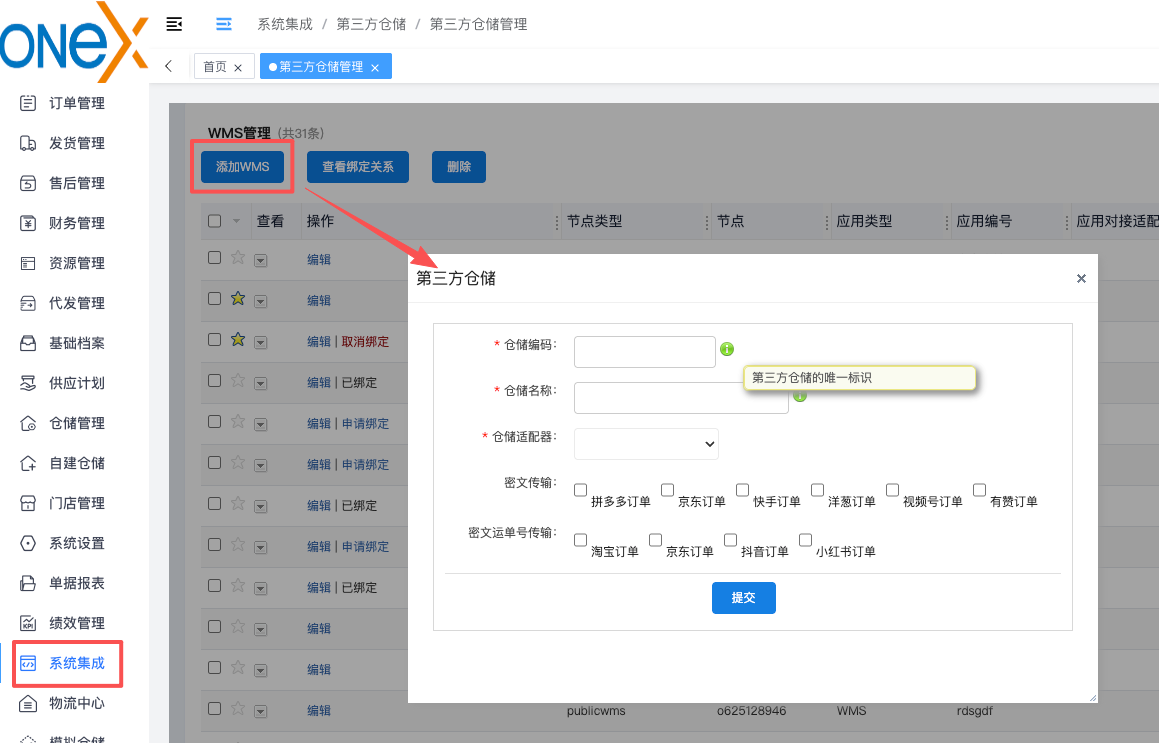Tick the 快手订单 checkbox
The height and width of the screenshot is (743, 1159).
coord(742,489)
